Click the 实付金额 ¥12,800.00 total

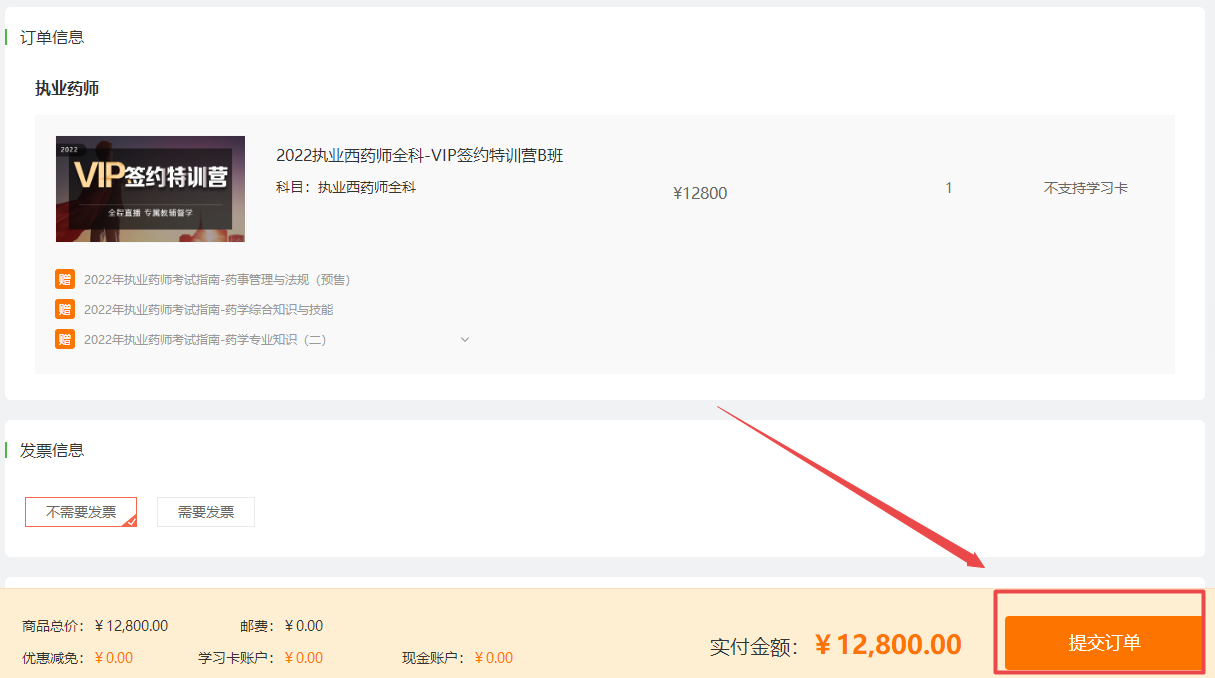point(888,645)
